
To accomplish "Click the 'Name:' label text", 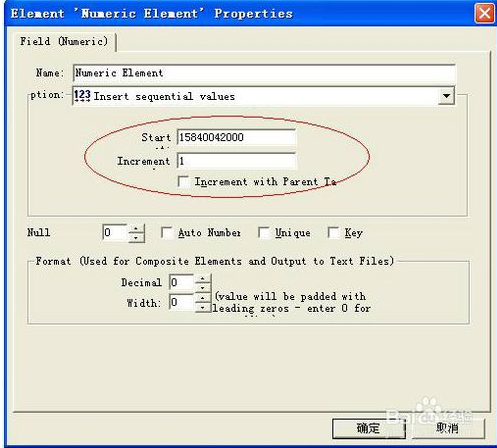I will [50, 73].
